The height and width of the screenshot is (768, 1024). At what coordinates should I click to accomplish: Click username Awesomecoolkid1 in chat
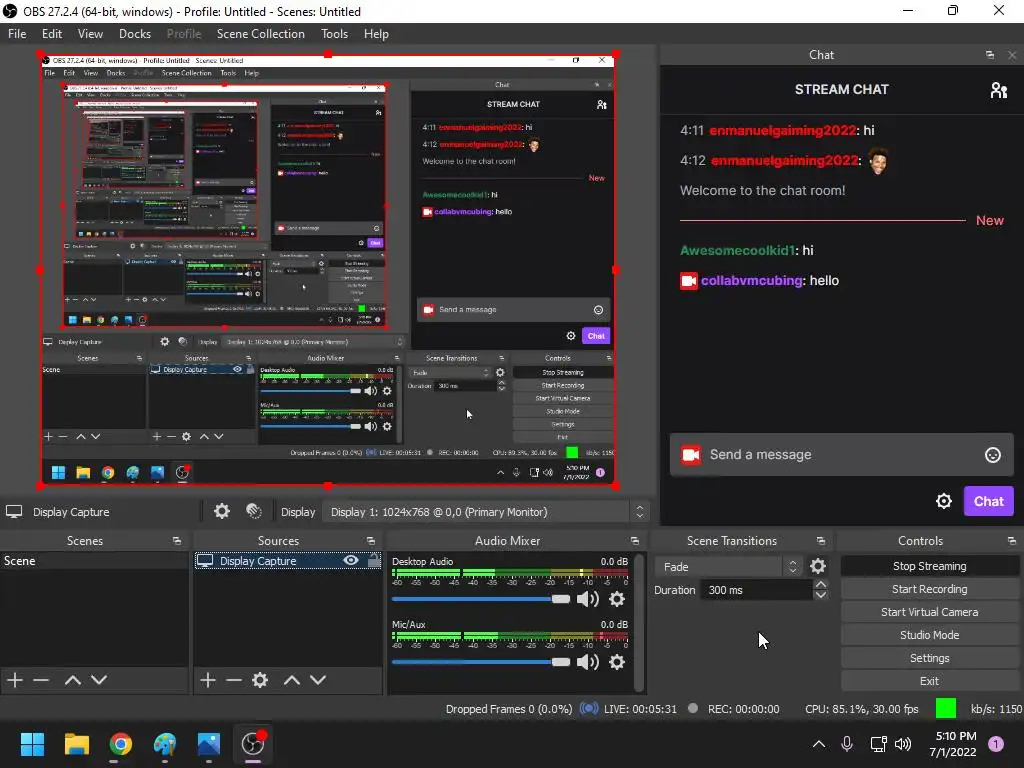pos(737,250)
